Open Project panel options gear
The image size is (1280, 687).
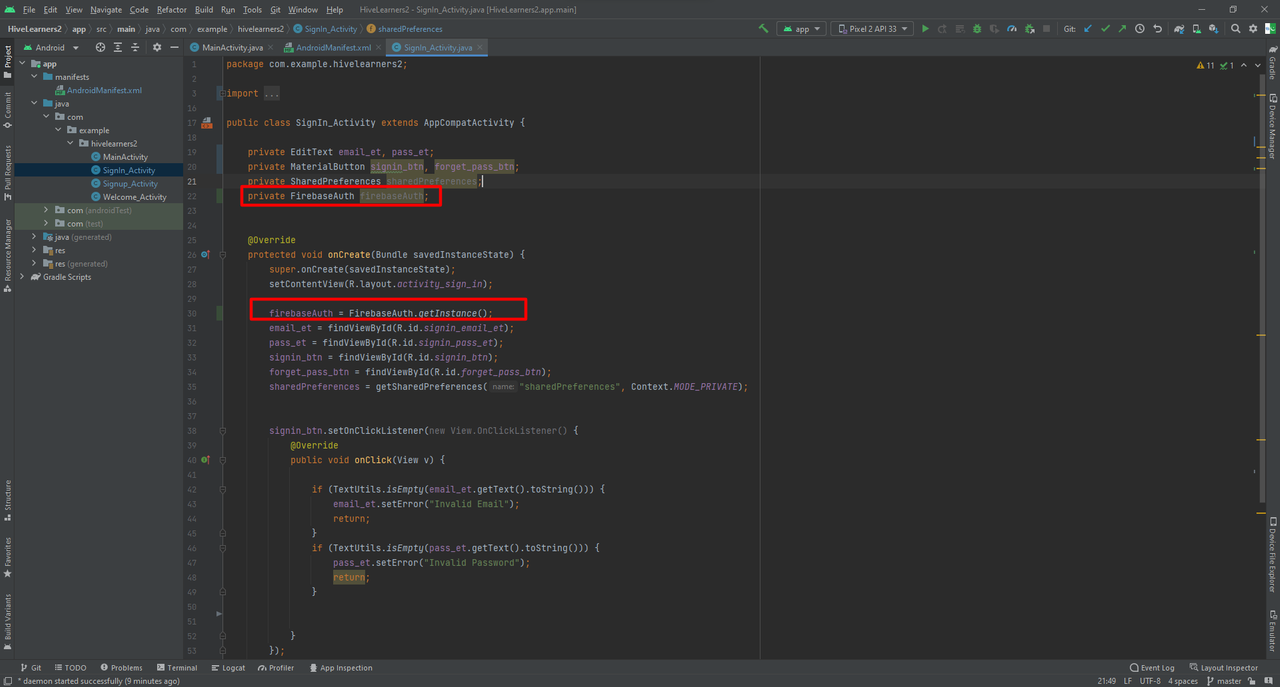click(x=156, y=47)
